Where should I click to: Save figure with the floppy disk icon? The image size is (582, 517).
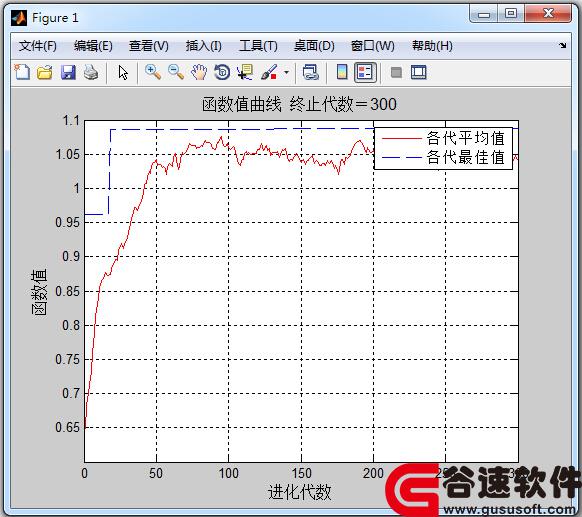[x=68, y=72]
